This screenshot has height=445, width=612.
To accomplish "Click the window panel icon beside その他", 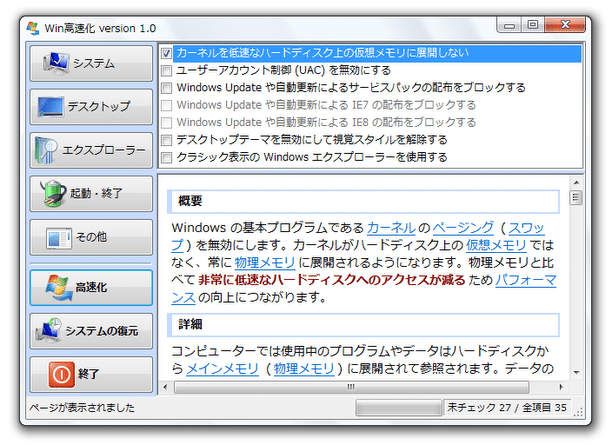I will pyautogui.click(x=59, y=237).
